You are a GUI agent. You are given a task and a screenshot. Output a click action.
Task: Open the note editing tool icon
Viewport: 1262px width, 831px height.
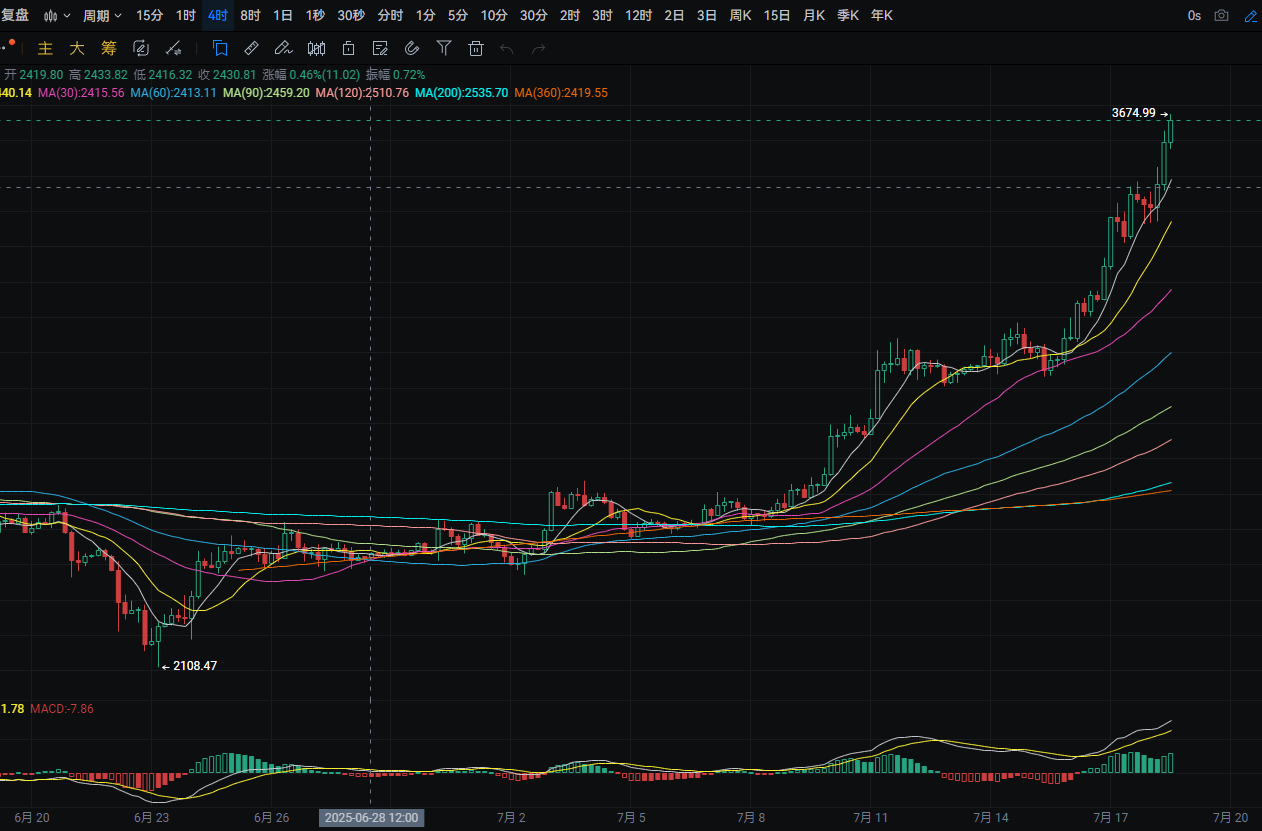tap(380, 48)
